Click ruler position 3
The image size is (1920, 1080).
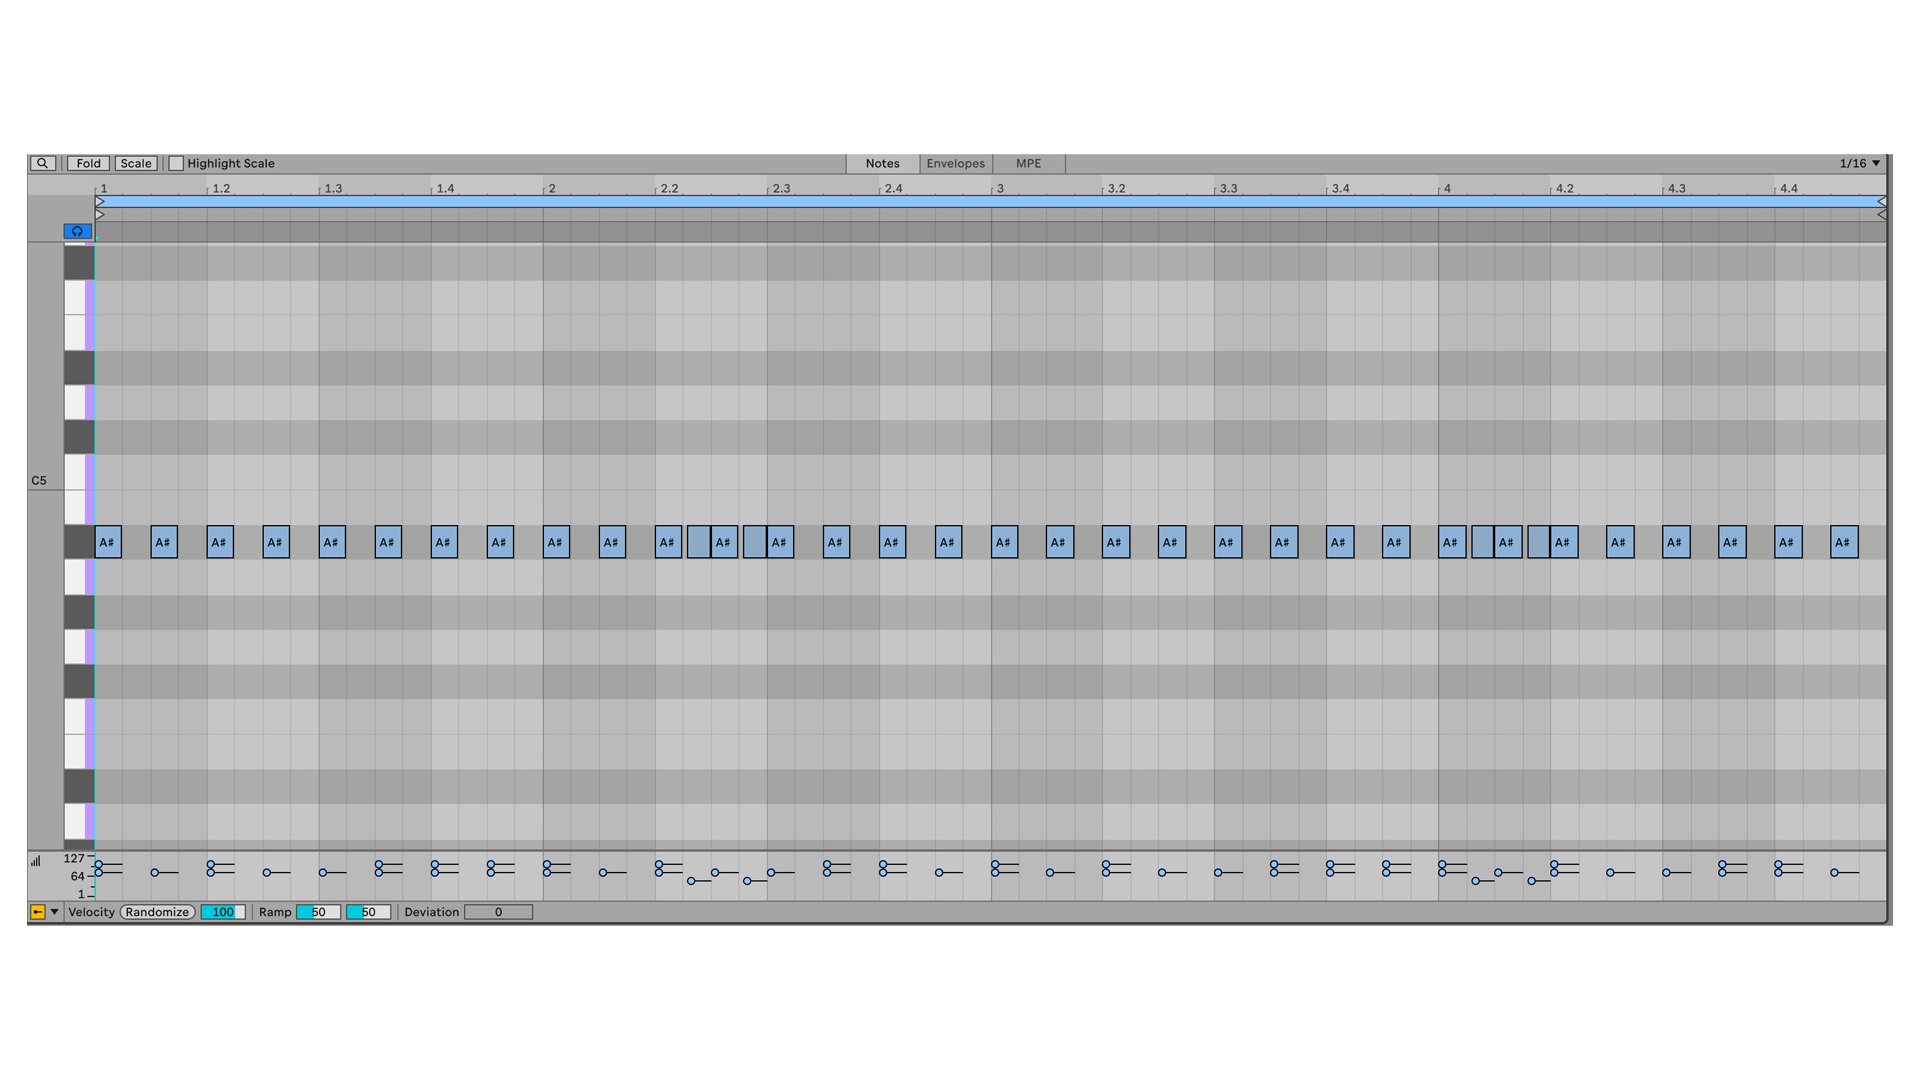[x=1000, y=188]
